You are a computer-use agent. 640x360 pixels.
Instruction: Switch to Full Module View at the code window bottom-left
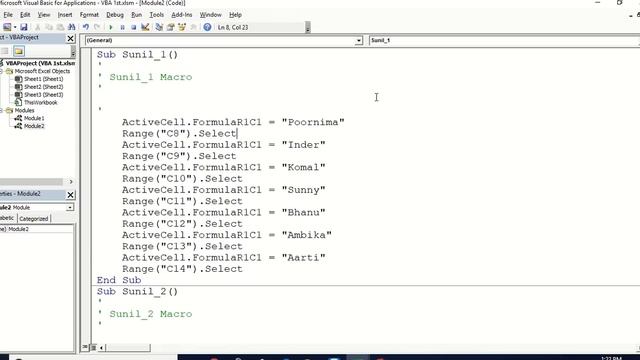pos(93,347)
